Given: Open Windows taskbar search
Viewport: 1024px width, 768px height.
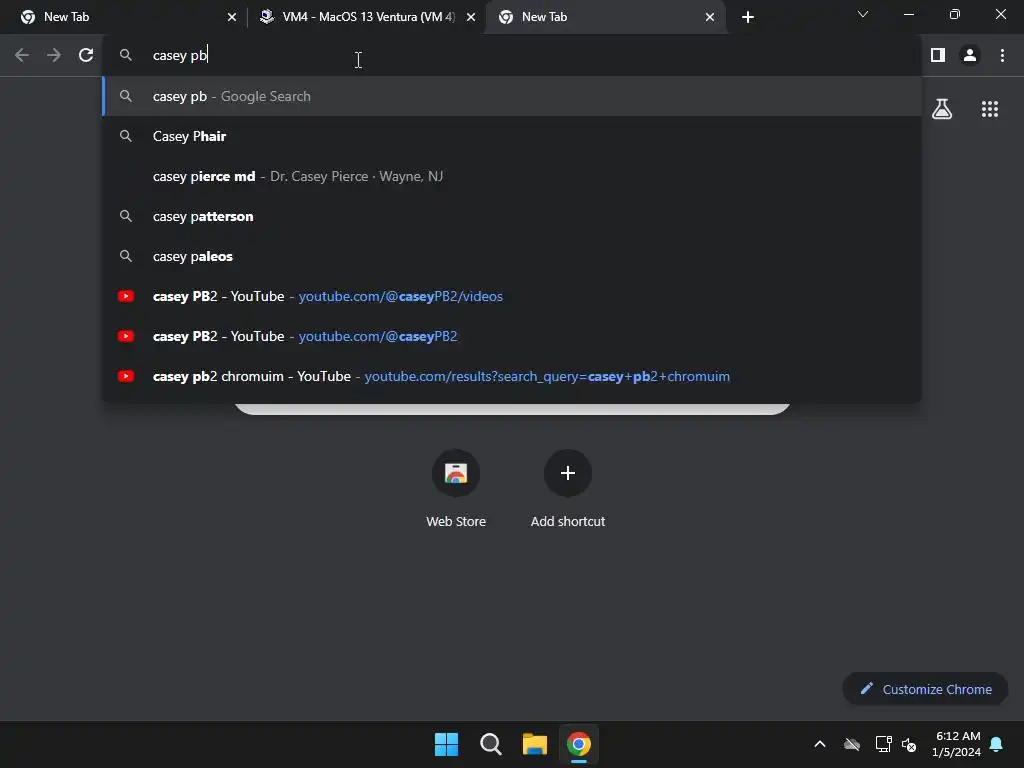Looking at the screenshot, I should 490,744.
